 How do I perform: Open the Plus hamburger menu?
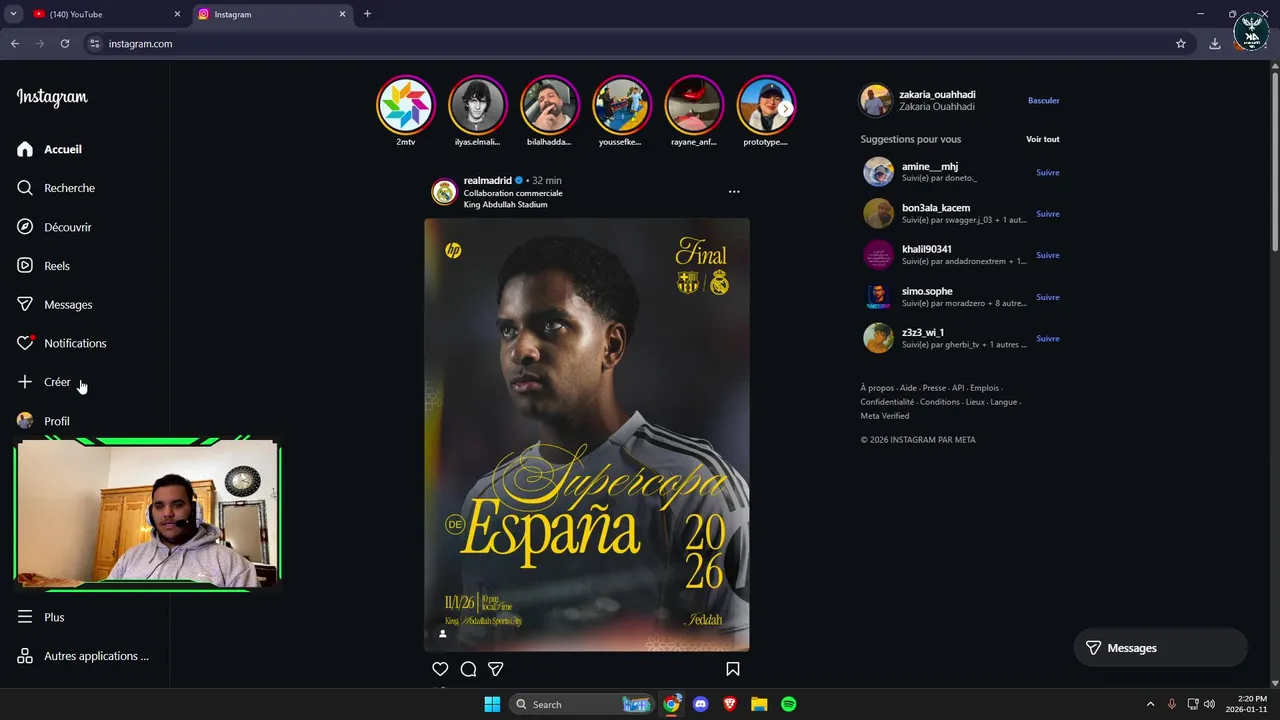(x=40, y=617)
